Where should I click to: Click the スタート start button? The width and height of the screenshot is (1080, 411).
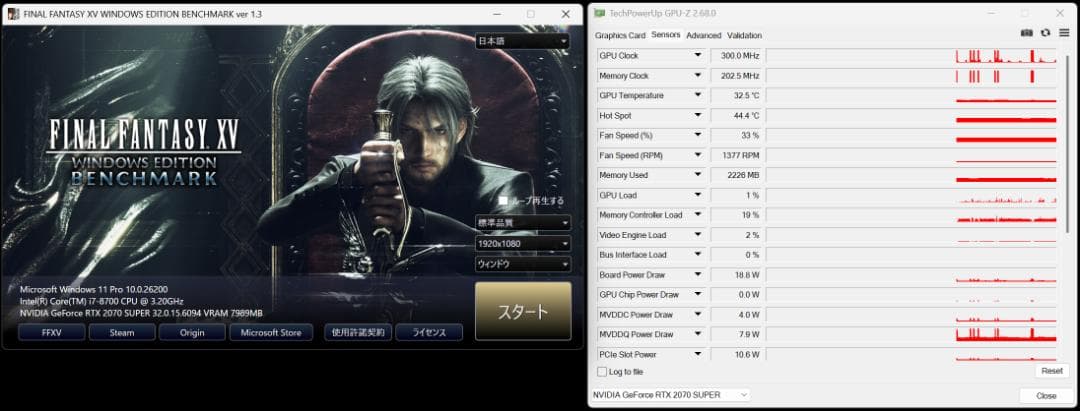pyautogui.click(x=523, y=311)
